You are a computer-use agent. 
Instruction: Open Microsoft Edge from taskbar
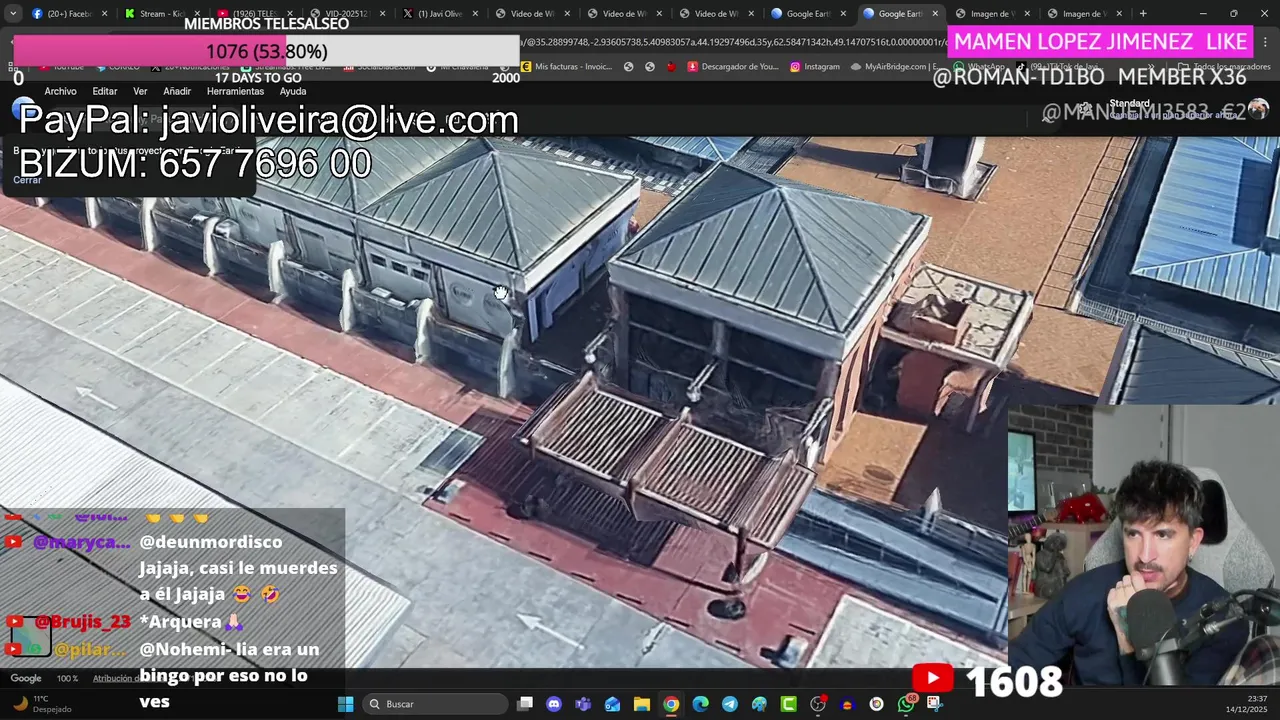pyautogui.click(x=700, y=704)
